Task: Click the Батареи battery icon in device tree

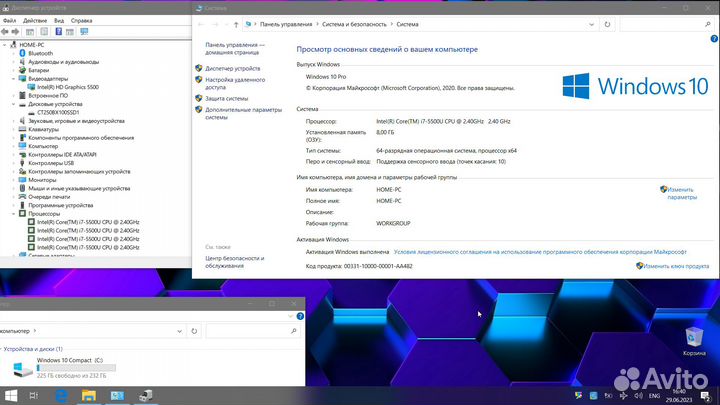Action: coord(22,70)
